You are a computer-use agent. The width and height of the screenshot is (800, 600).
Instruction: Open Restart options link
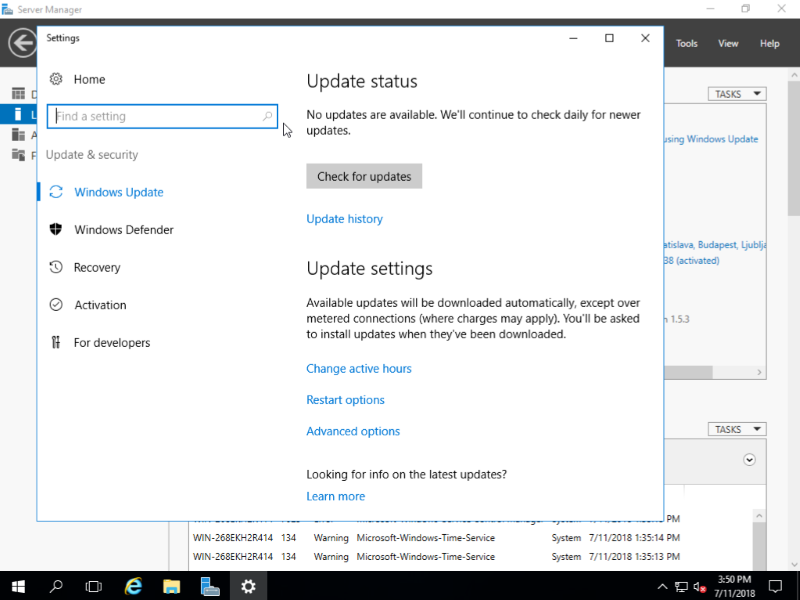(x=345, y=399)
